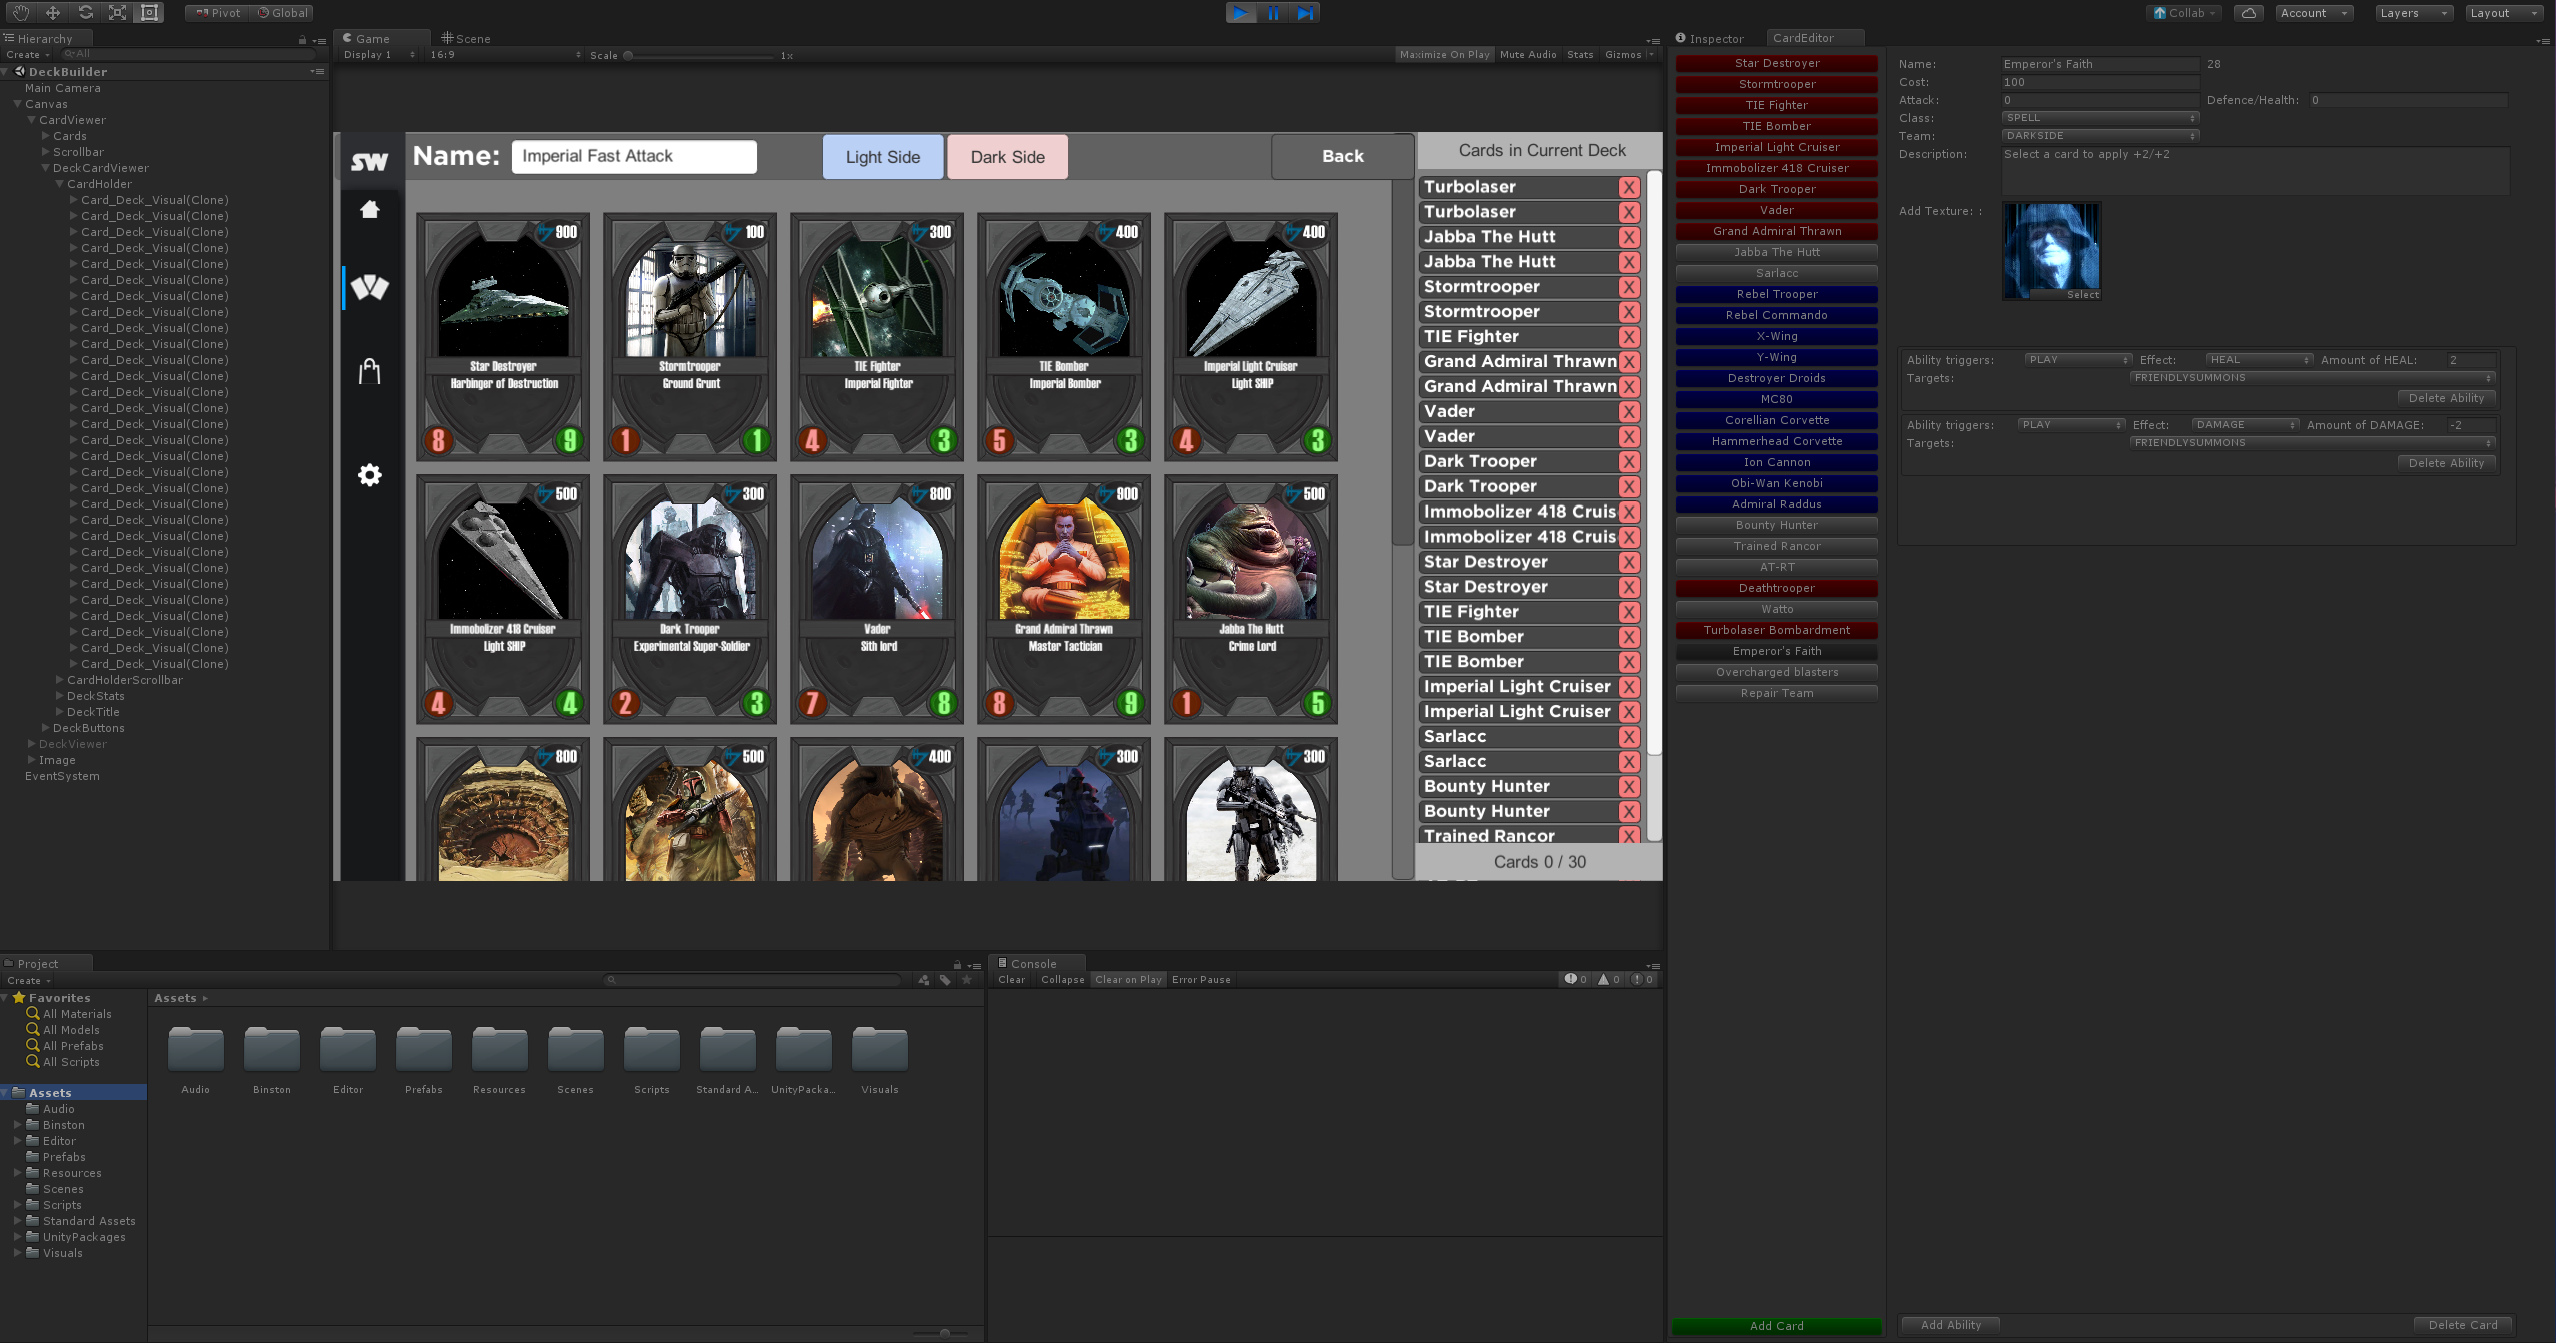Click the Light Side button

pyautogui.click(x=883, y=157)
